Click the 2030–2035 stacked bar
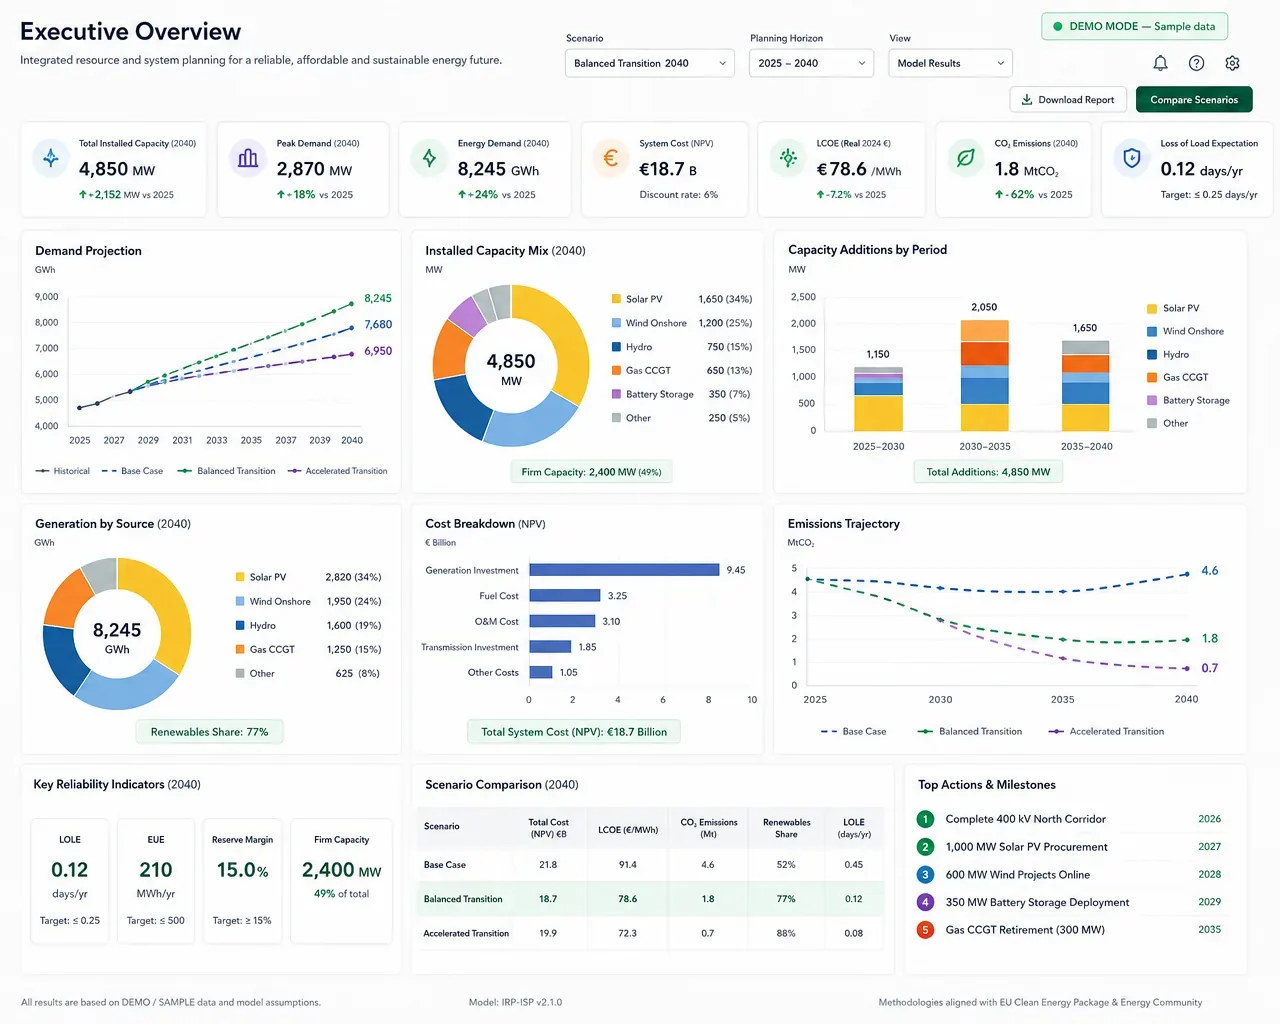The height and width of the screenshot is (1024, 1280). click(x=984, y=375)
